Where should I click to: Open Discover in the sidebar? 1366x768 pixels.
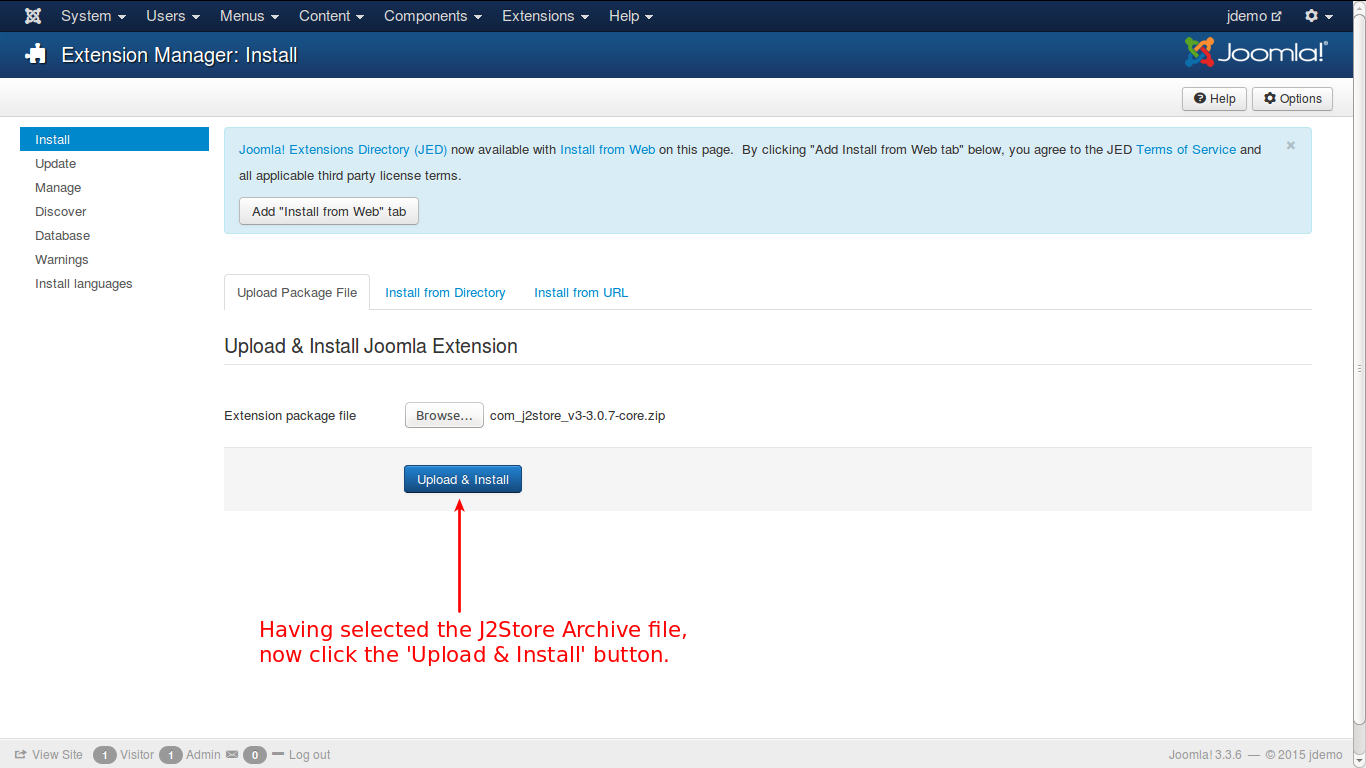click(x=61, y=212)
